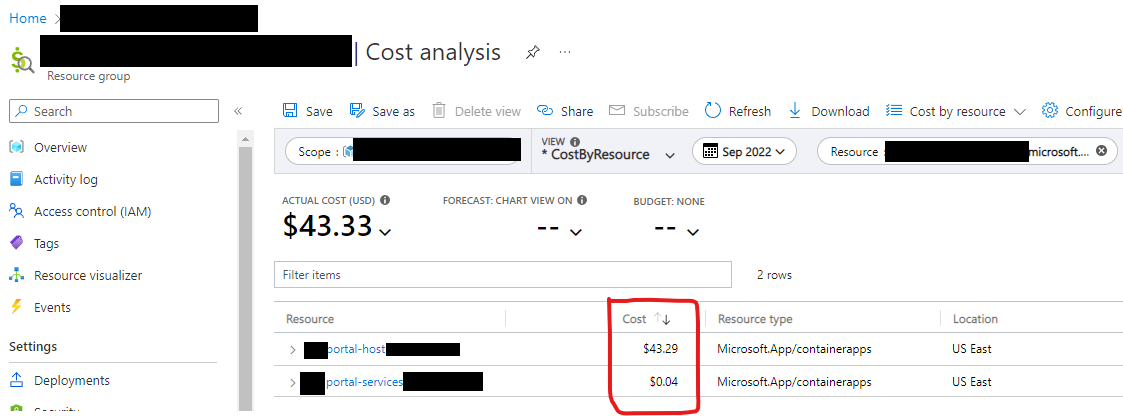Open the Cost by resource dropdown
Screen dimensions: 1123x416
click(957, 111)
